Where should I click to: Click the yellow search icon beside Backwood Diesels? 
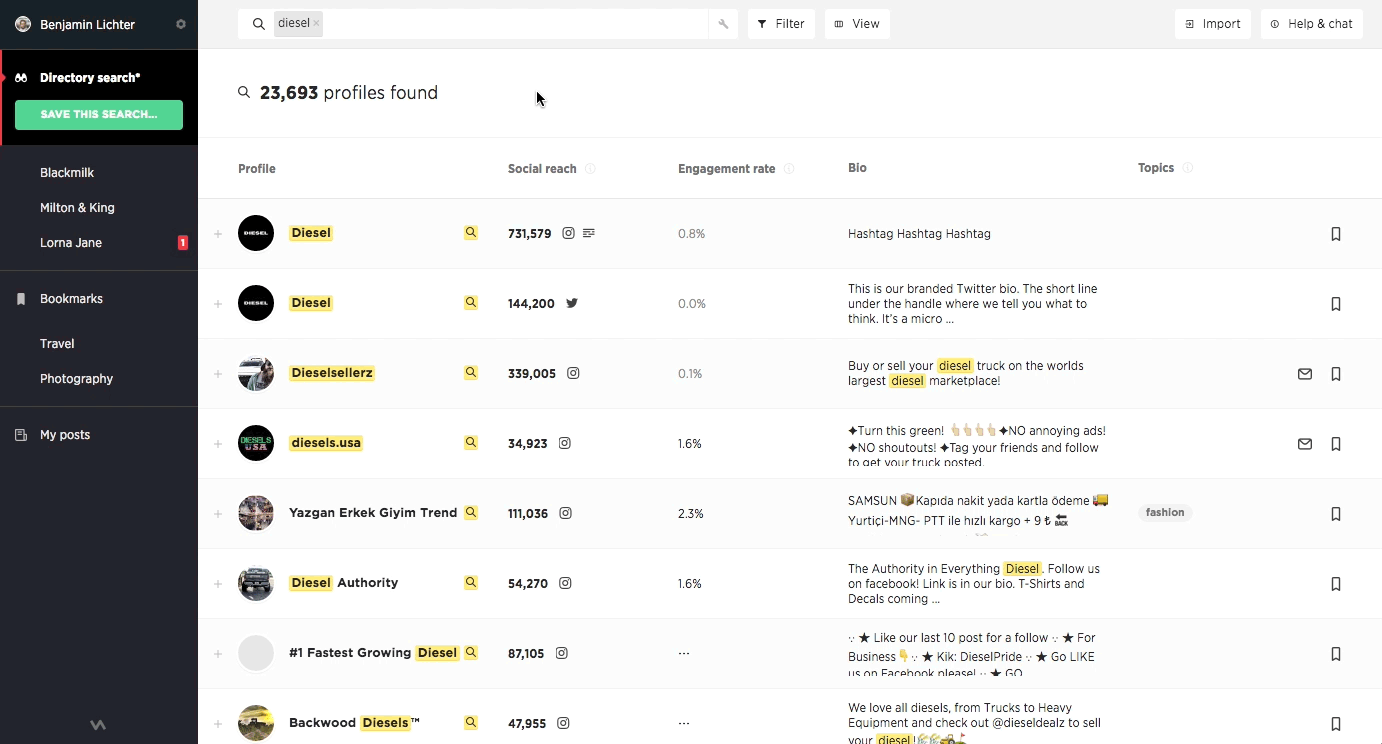coord(471,723)
